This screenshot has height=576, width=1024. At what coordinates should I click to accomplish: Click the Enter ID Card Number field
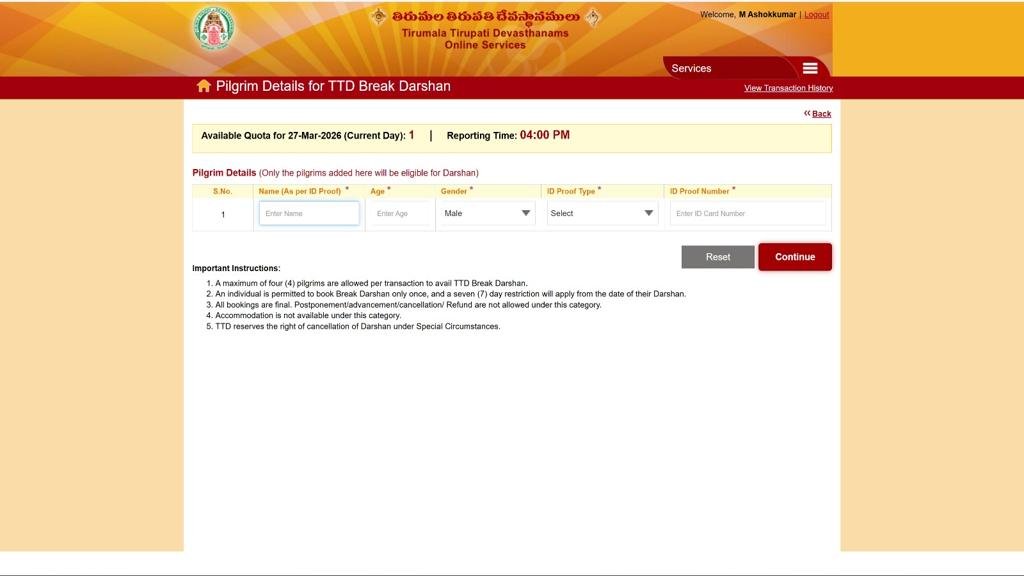(747, 213)
